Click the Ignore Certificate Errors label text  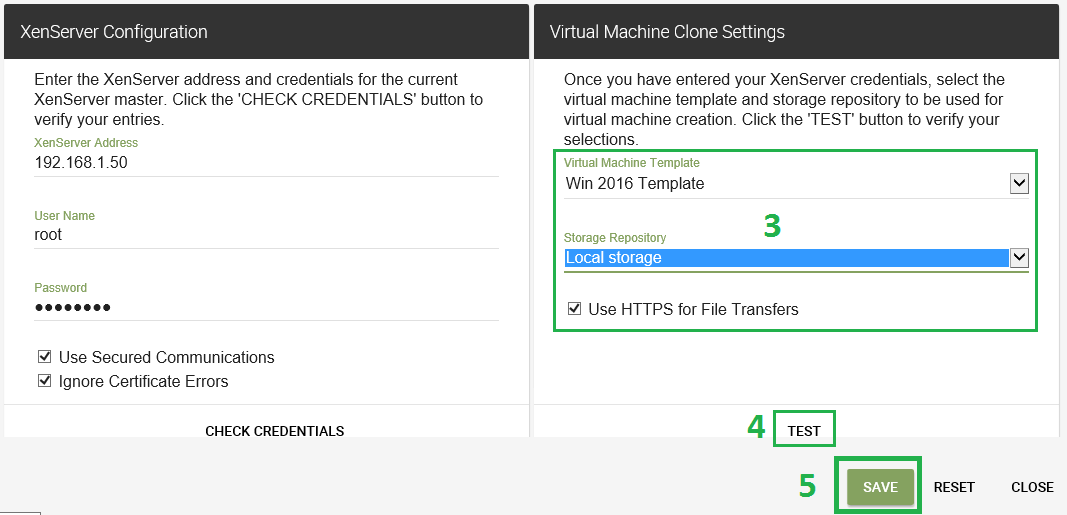[x=144, y=381]
